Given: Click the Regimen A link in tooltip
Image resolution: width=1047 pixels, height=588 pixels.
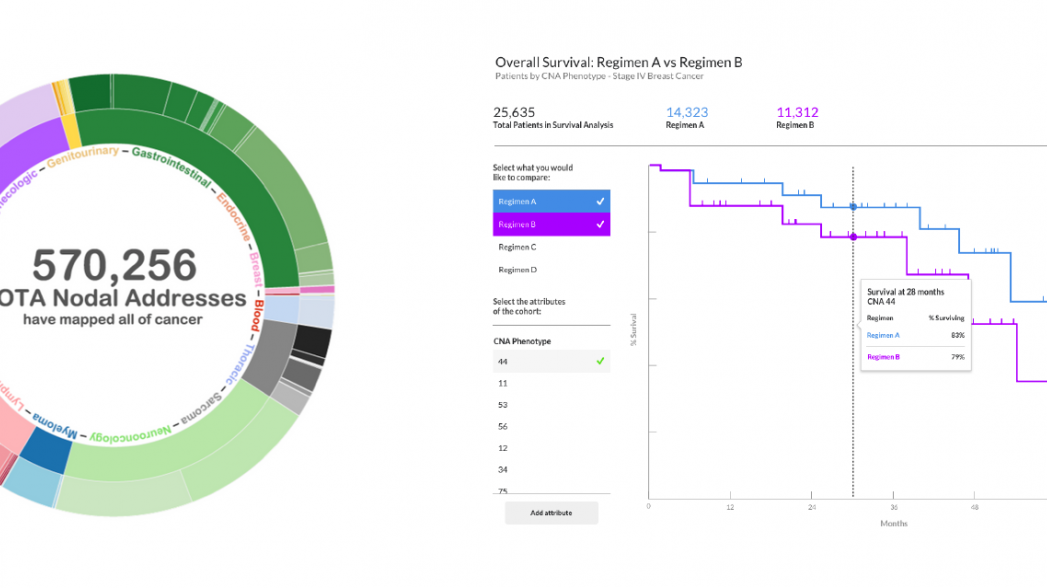Looking at the screenshot, I should (883, 335).
